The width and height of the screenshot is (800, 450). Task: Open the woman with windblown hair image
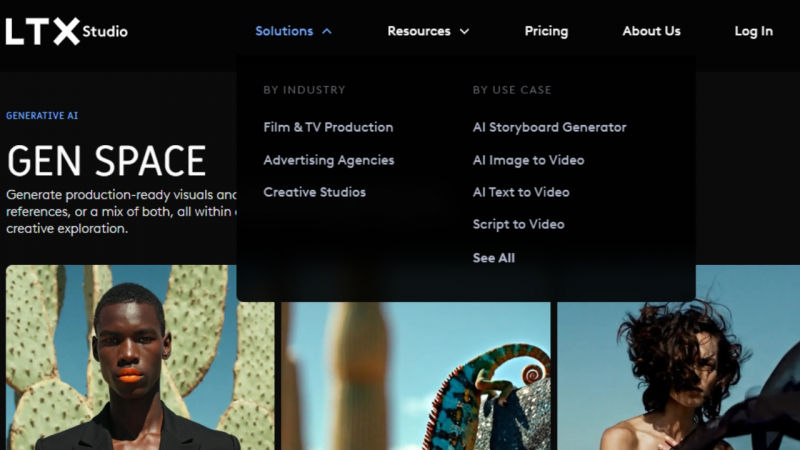679,357
